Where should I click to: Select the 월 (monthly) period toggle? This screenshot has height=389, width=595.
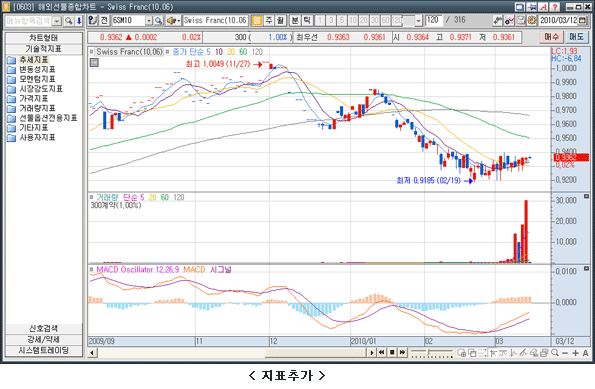pyautogui.click(x=280, y=20)
